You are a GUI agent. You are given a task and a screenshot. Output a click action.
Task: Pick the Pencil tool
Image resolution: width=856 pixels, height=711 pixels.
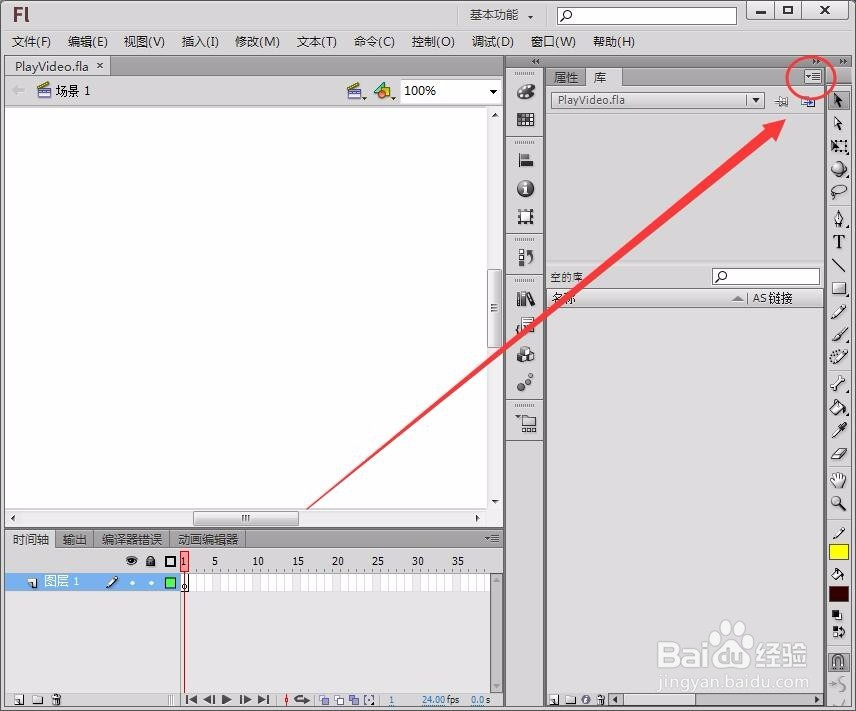tap(839, 311)
